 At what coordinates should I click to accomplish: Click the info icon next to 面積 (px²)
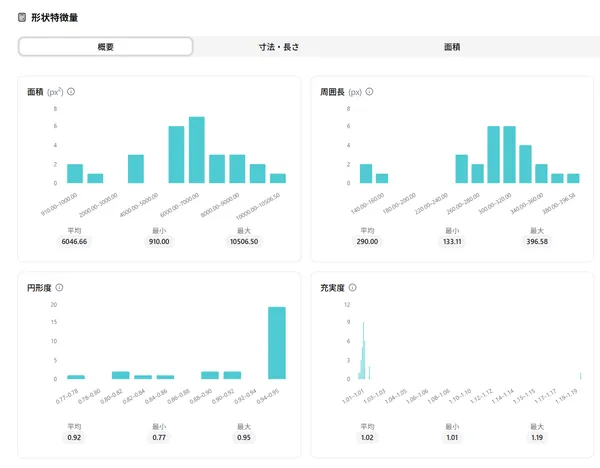coord(71,92)
